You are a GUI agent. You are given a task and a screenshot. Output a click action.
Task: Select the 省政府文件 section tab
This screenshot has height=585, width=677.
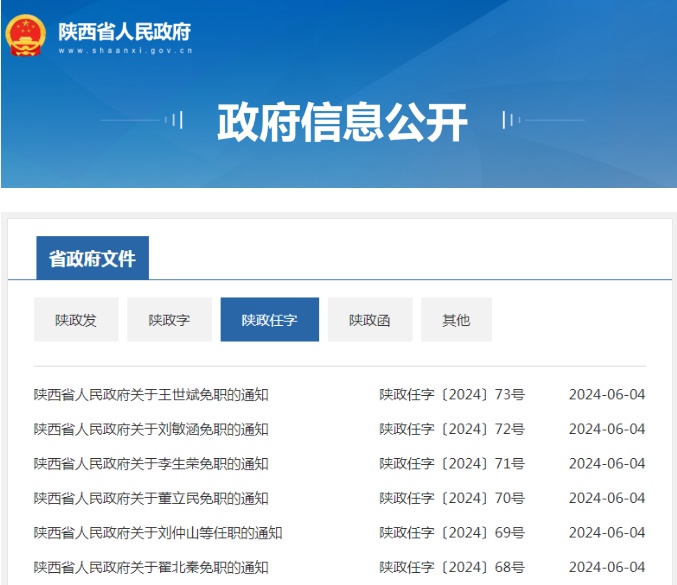[92, 259]
